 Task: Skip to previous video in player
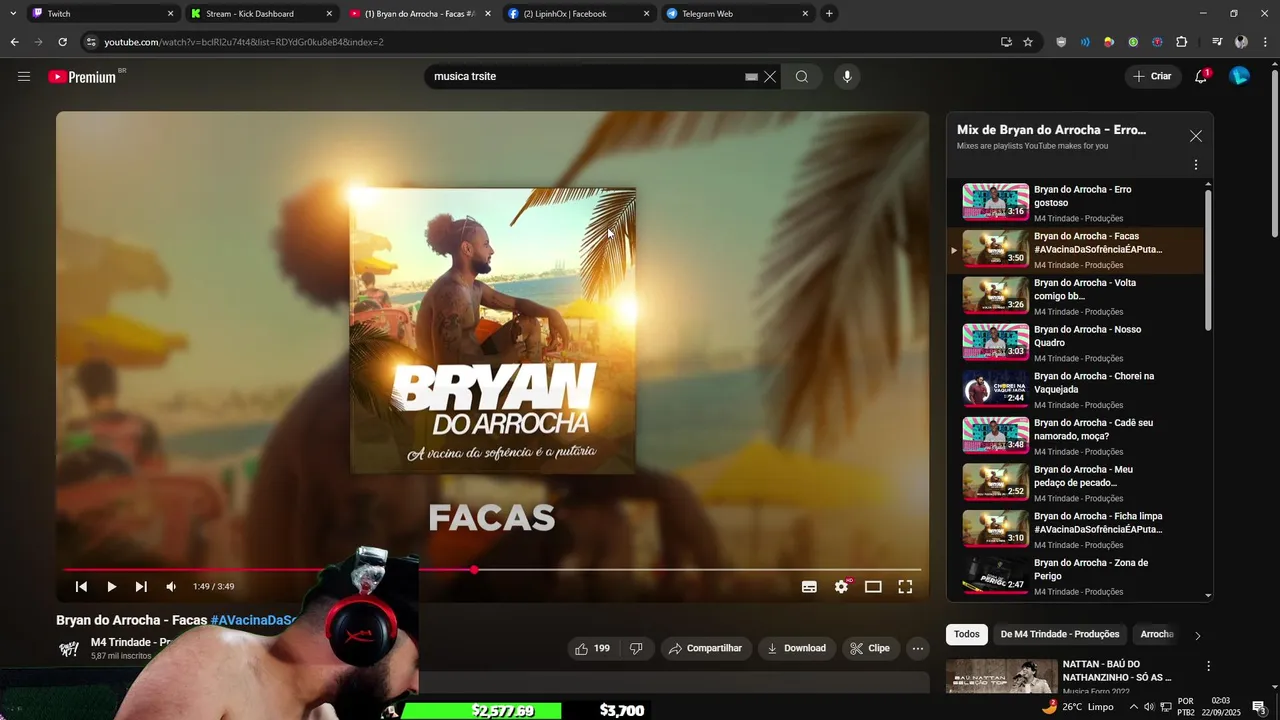pyautogui.click(x=81, y=587)
